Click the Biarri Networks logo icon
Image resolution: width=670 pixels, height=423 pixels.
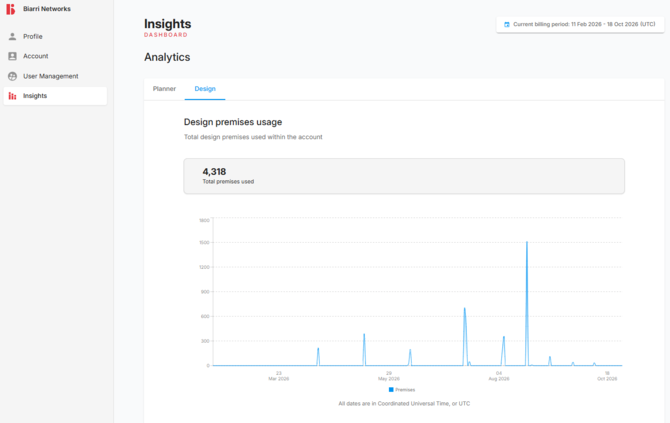click(11, 9)
